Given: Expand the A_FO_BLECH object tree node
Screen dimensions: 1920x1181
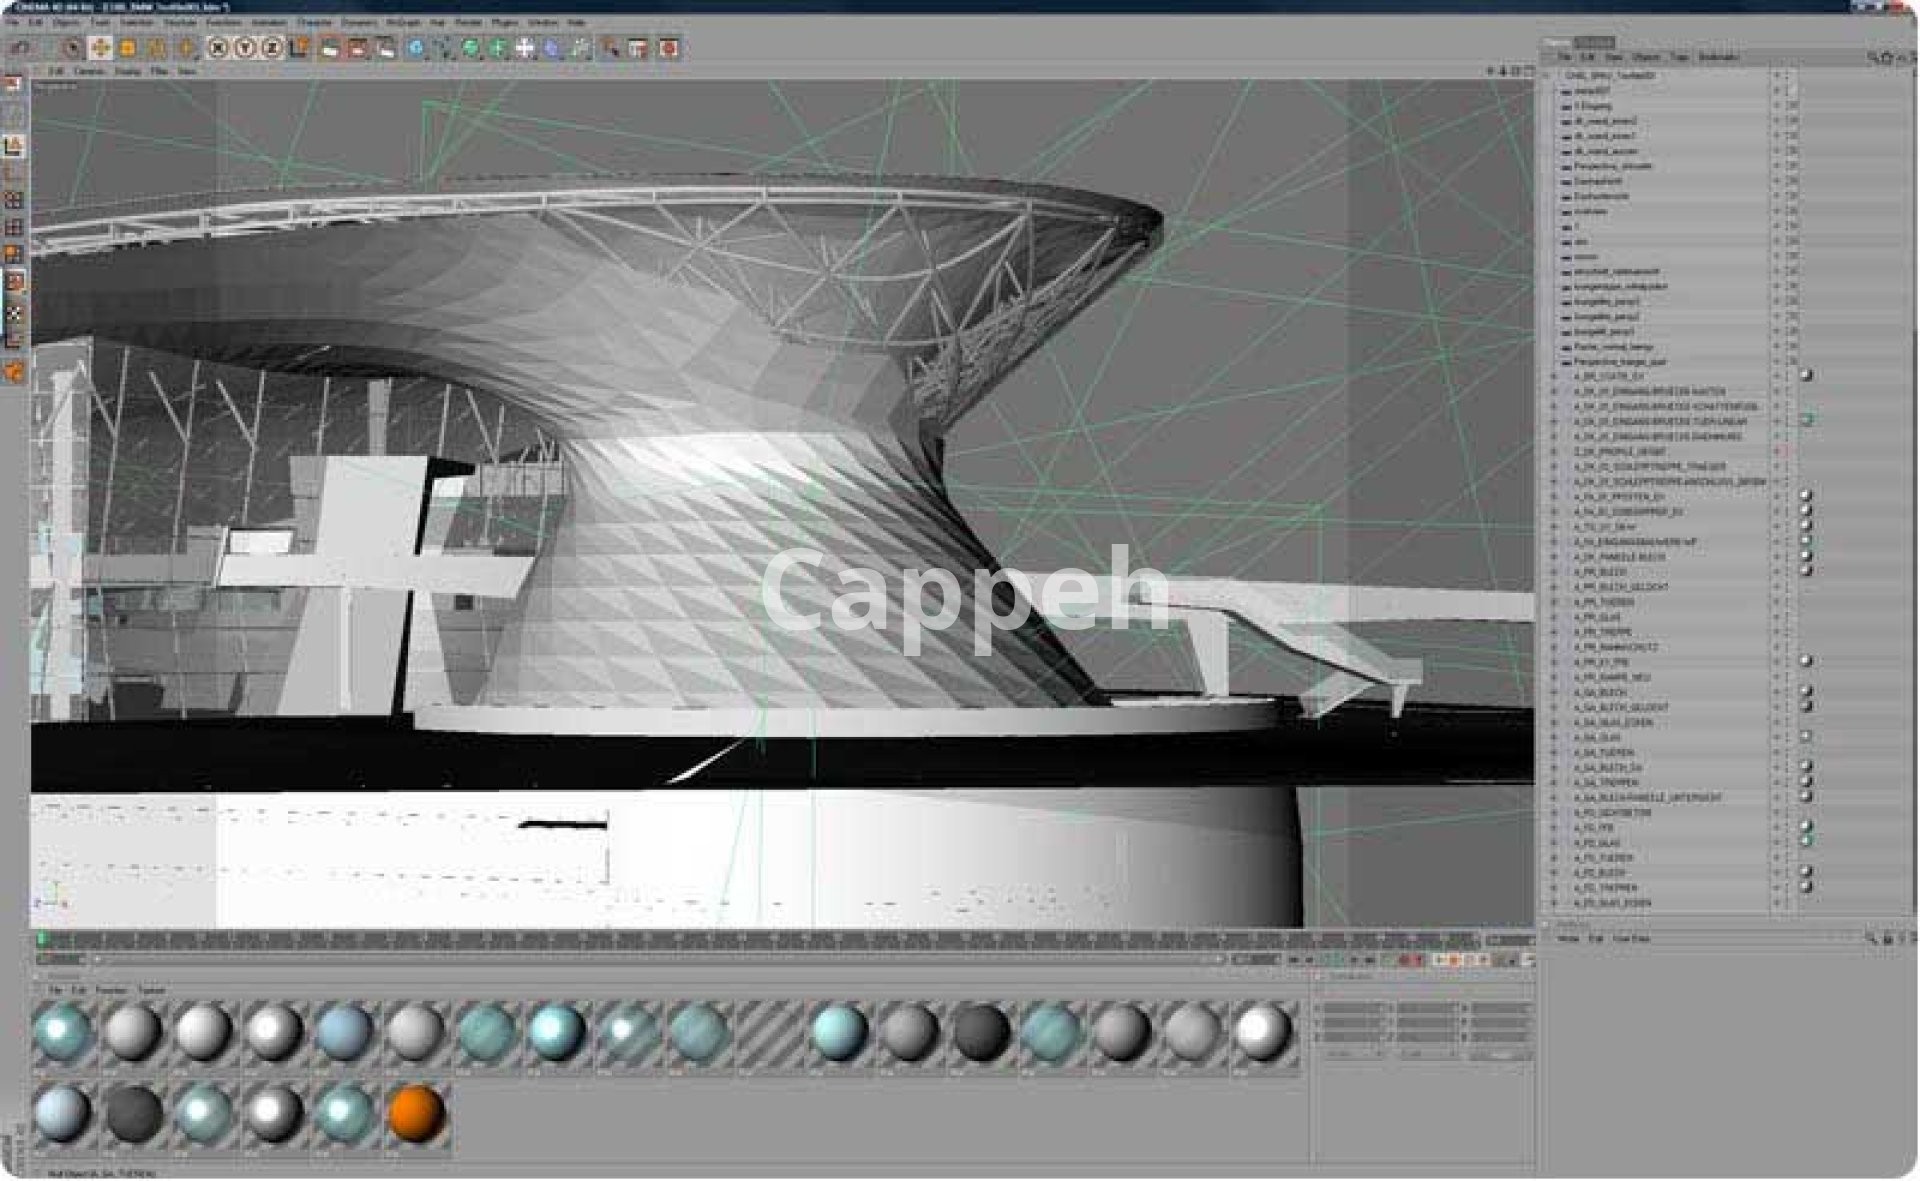Looking at the screenshot, I should (x=1554, y=873).
